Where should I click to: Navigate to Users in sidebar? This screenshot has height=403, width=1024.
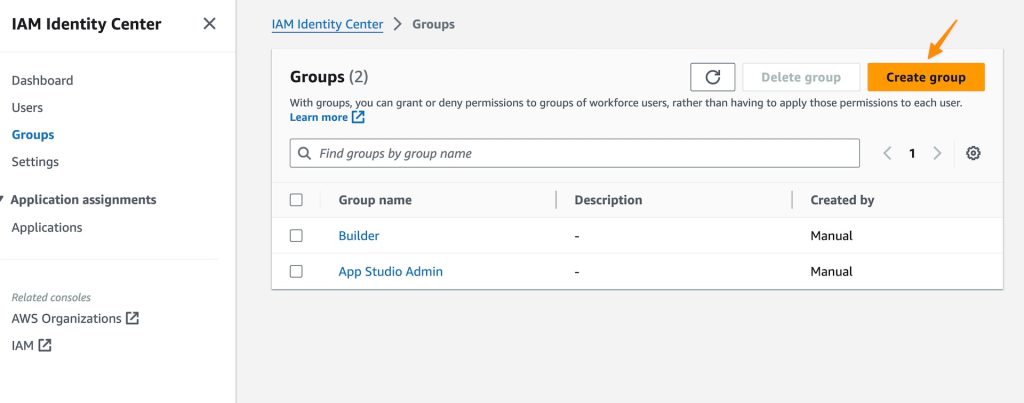tap(27, 107)
